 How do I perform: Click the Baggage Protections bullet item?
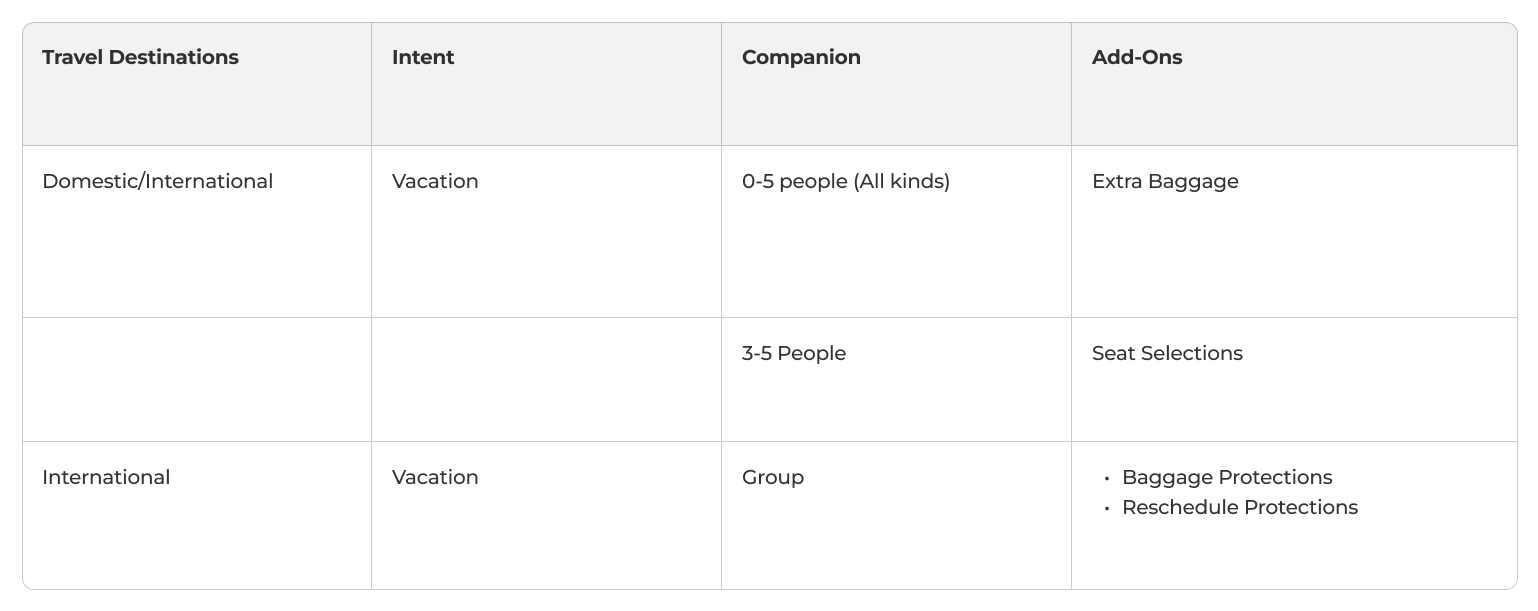click(1227, 477)
